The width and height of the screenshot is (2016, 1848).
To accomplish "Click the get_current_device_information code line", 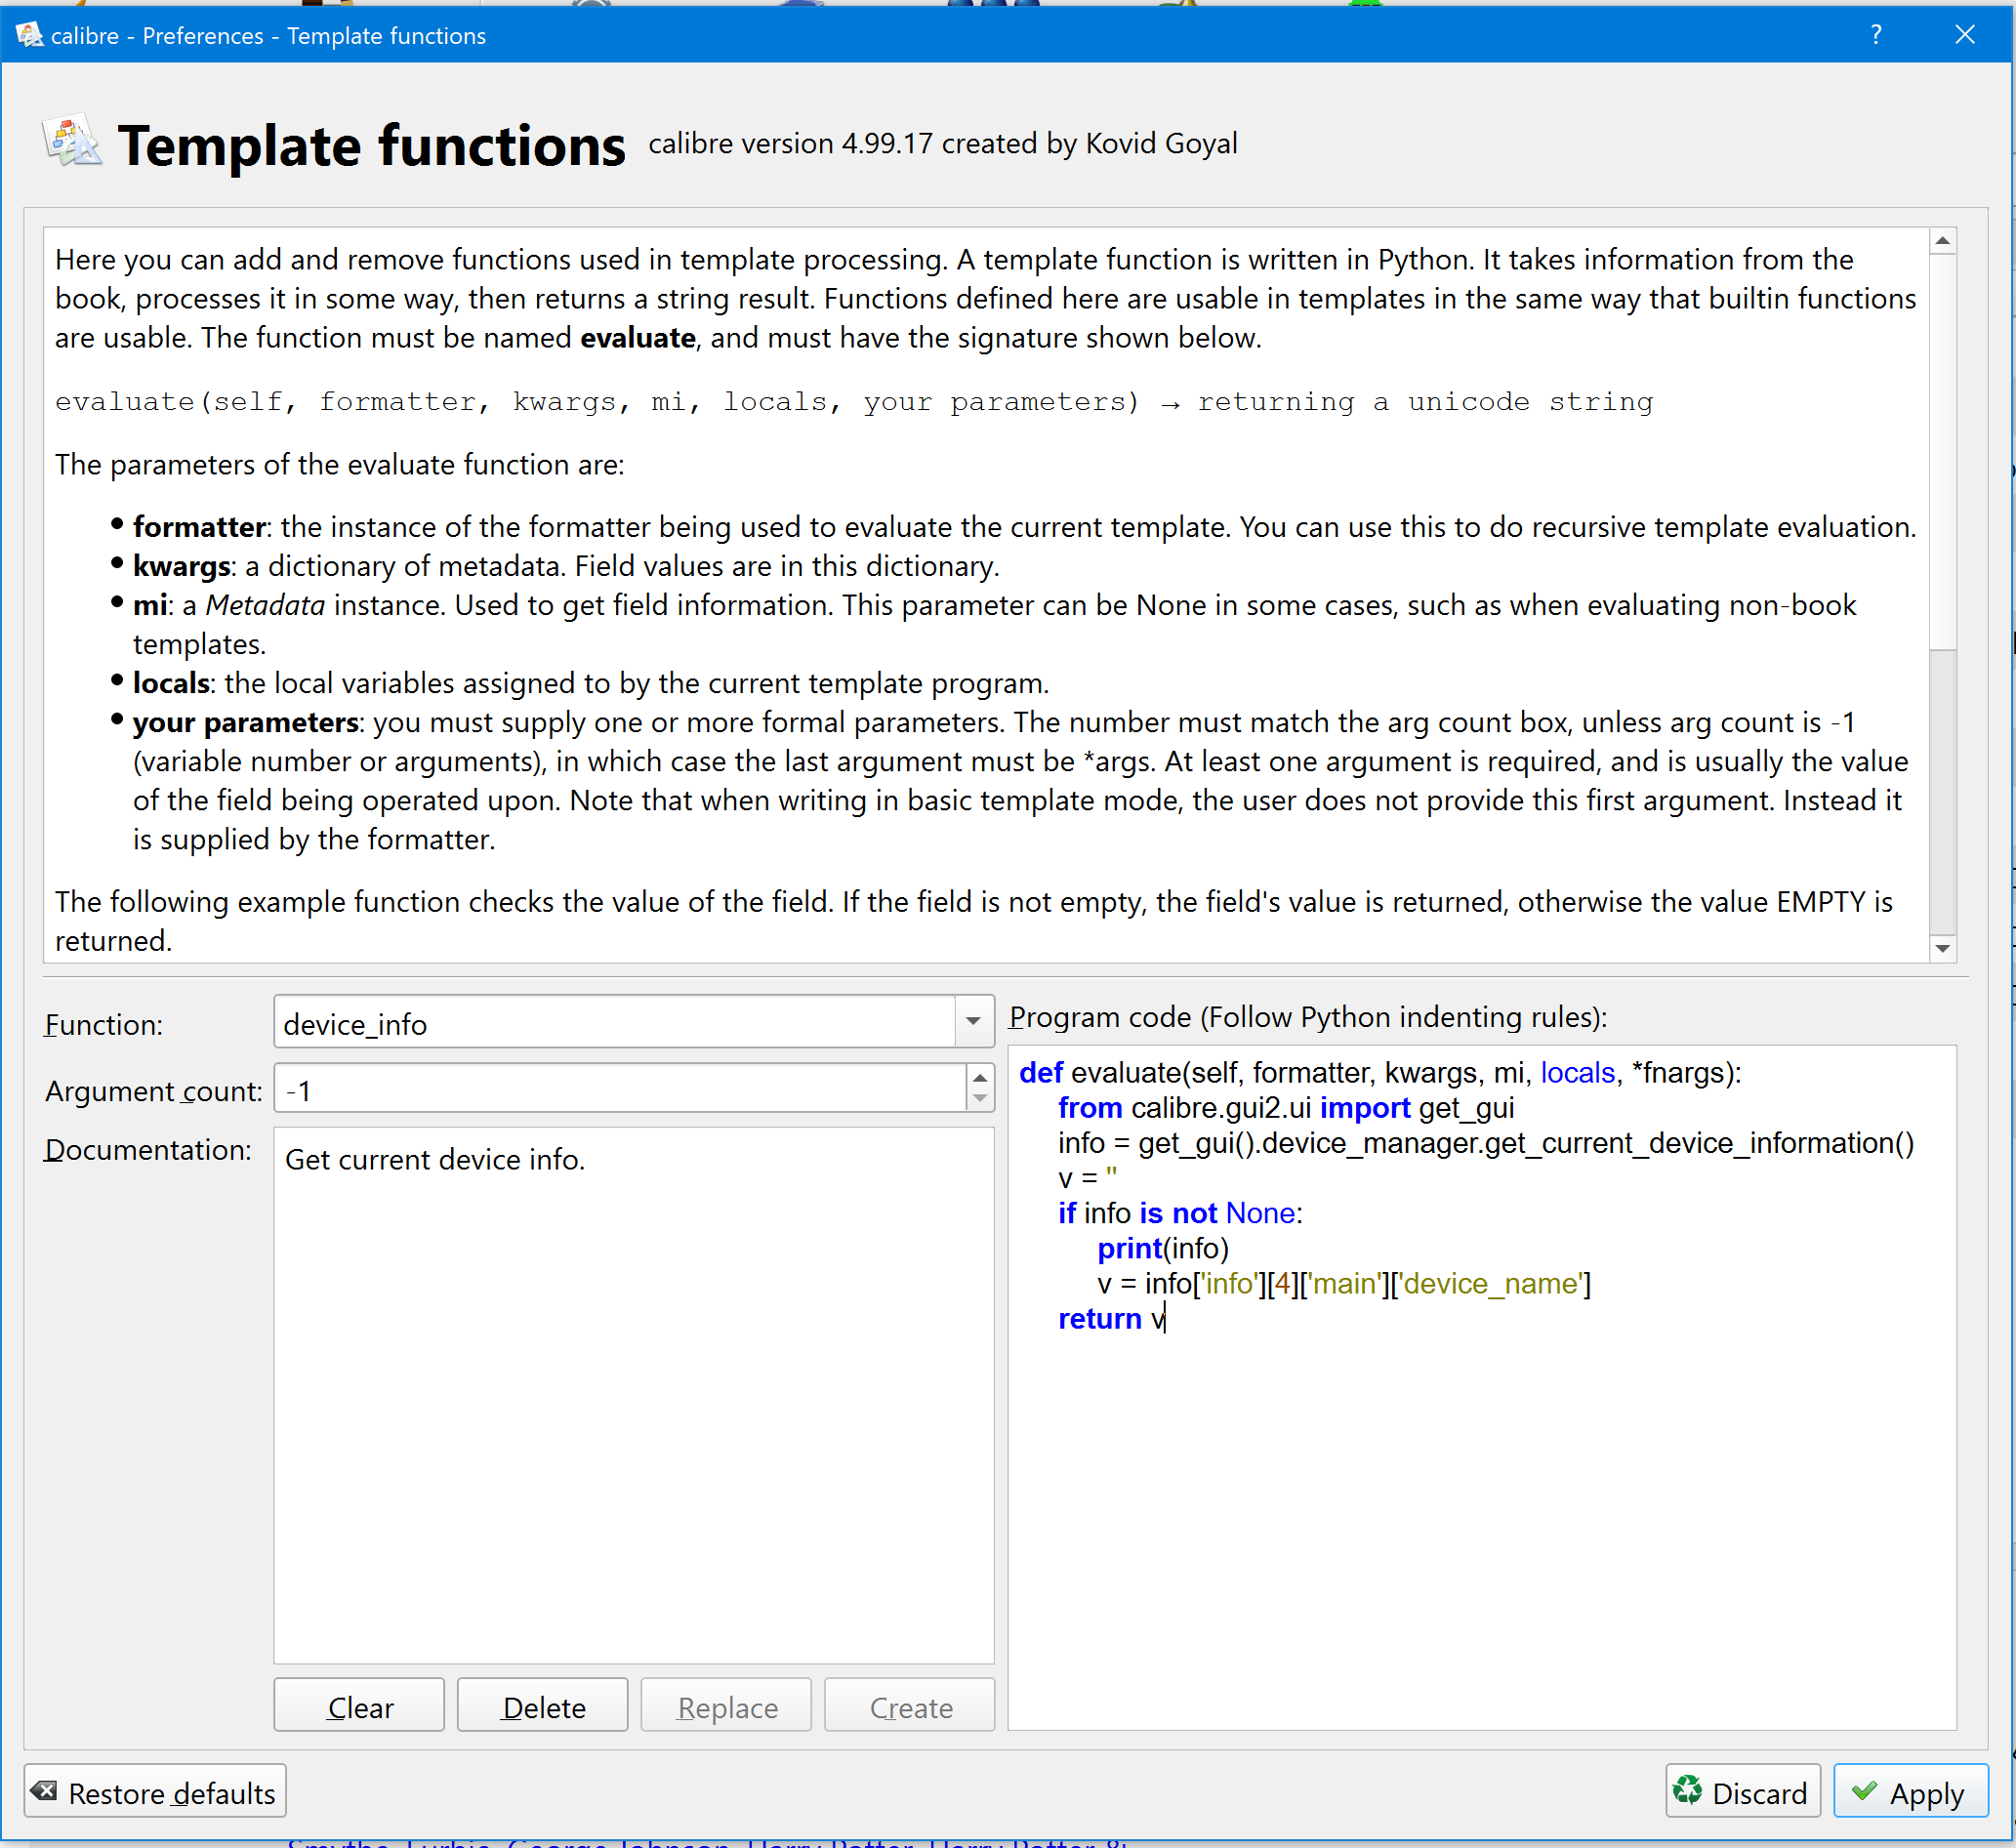I will point(1486,1143).
